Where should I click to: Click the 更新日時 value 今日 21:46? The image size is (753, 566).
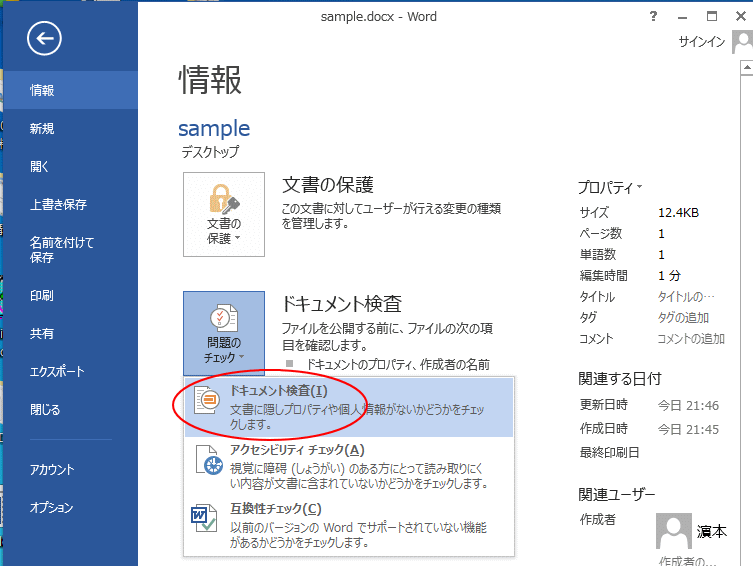click(x=688, y=406)
